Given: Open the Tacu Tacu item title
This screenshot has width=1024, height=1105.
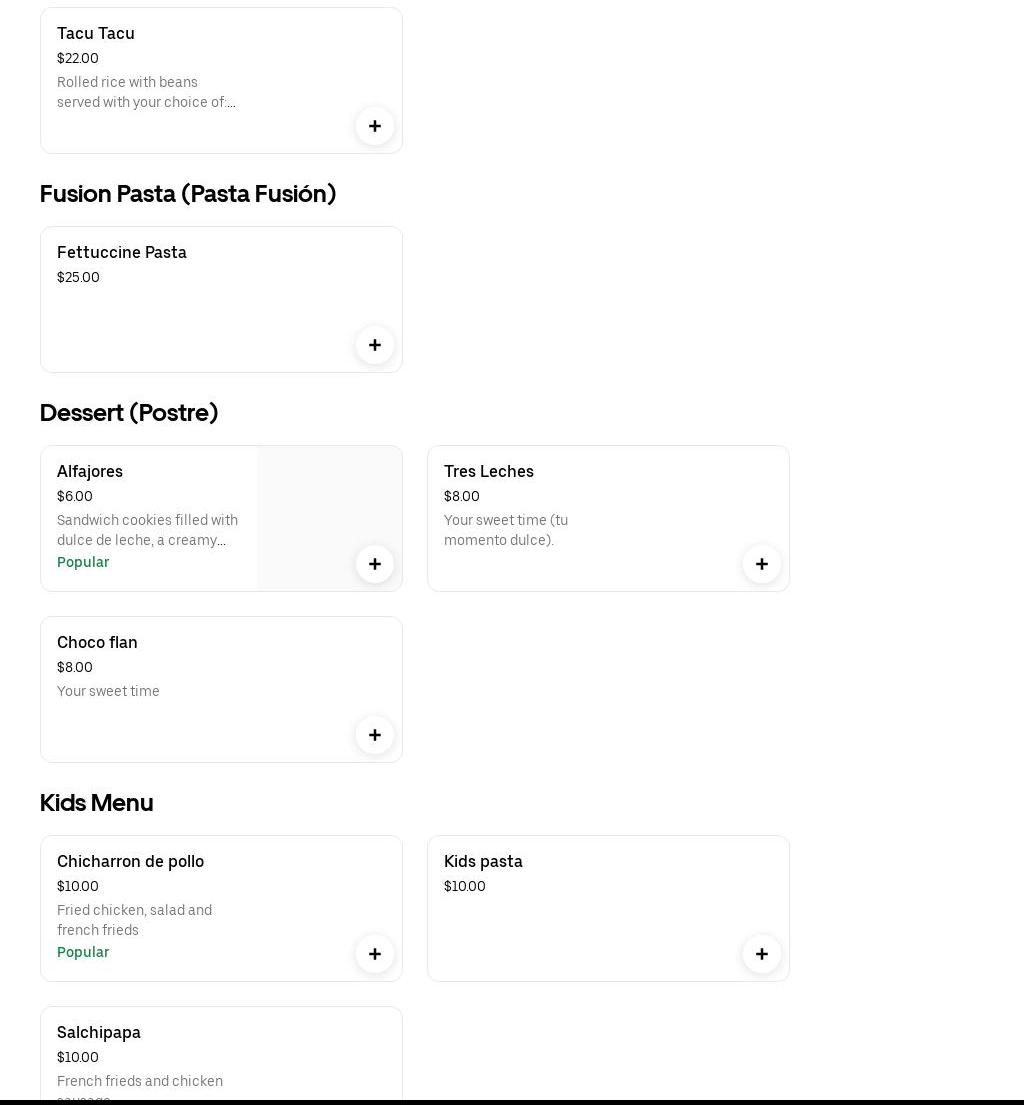Looking at the screenshot, I should click(x=96, y=33).
